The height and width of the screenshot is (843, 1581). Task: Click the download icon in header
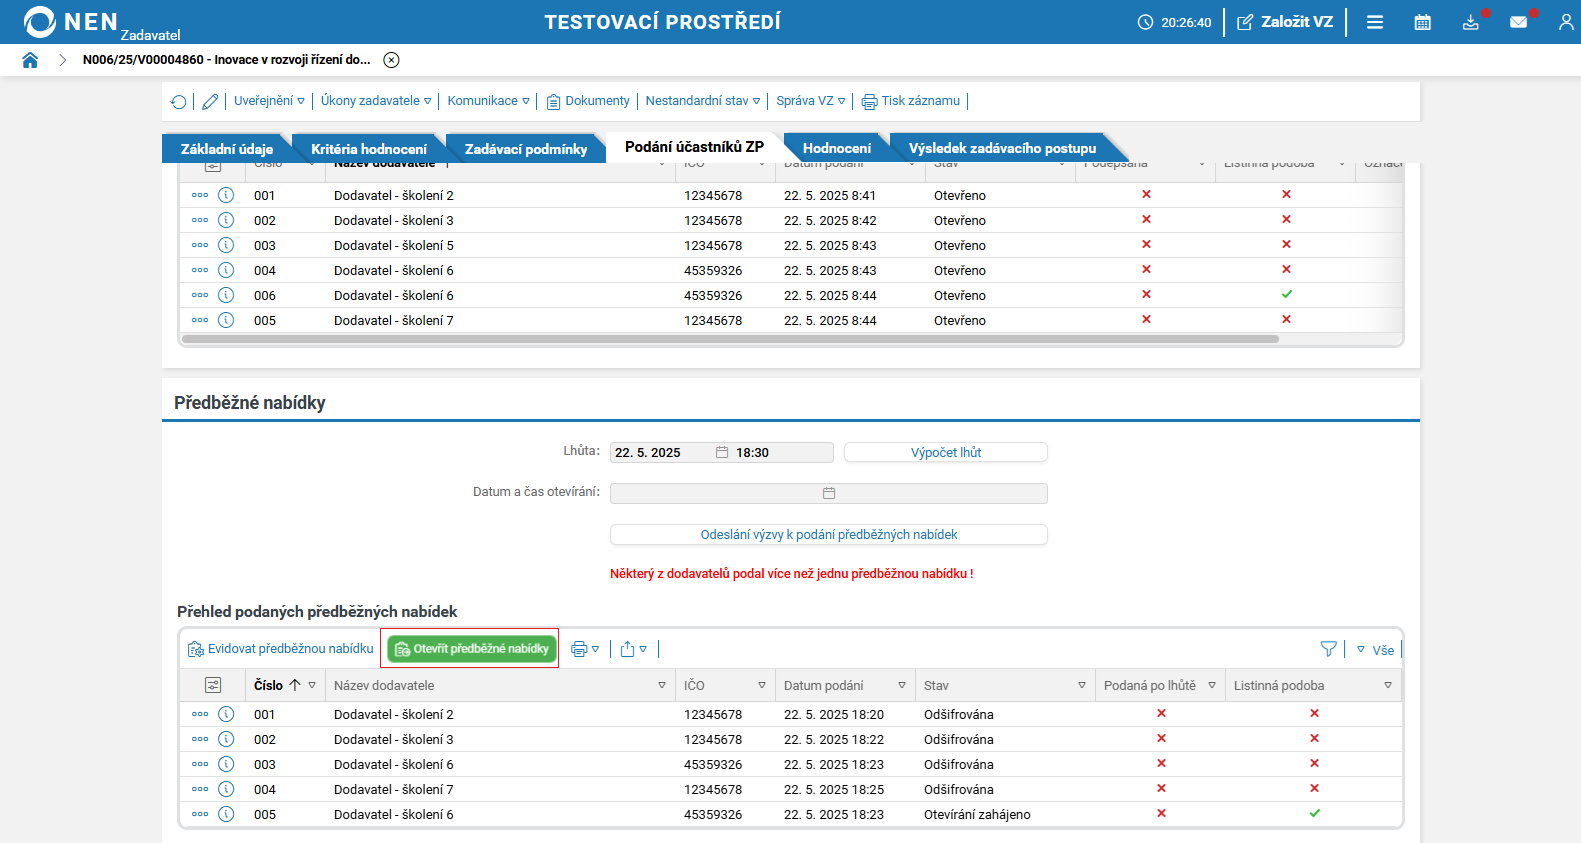(1470, 22)
